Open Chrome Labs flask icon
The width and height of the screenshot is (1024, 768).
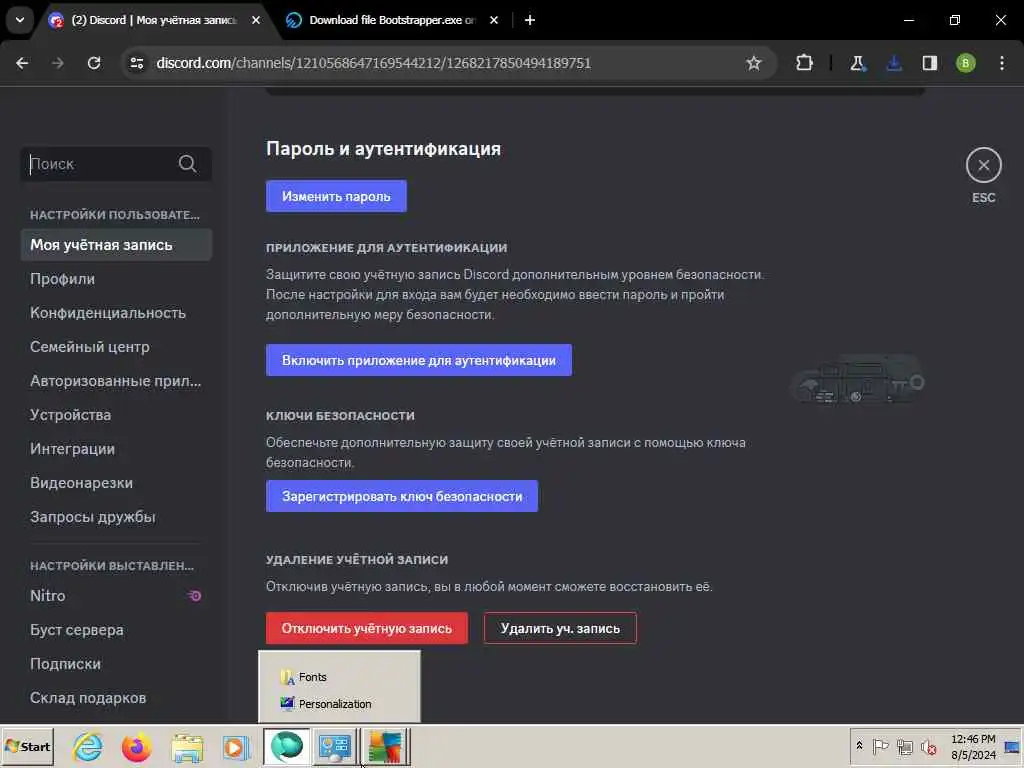(857, 63)
